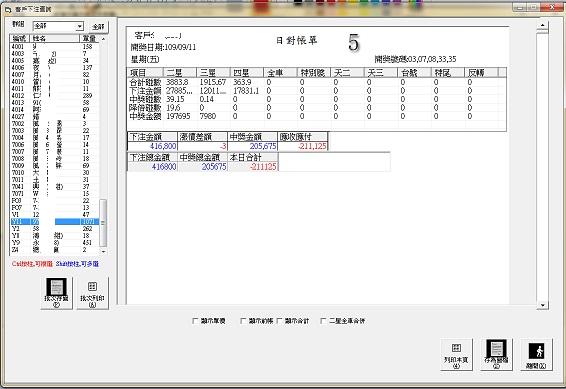This screenshot has width=566, height=389.
Task: Select customer row 7004
Action: click(x=54, y=137)
